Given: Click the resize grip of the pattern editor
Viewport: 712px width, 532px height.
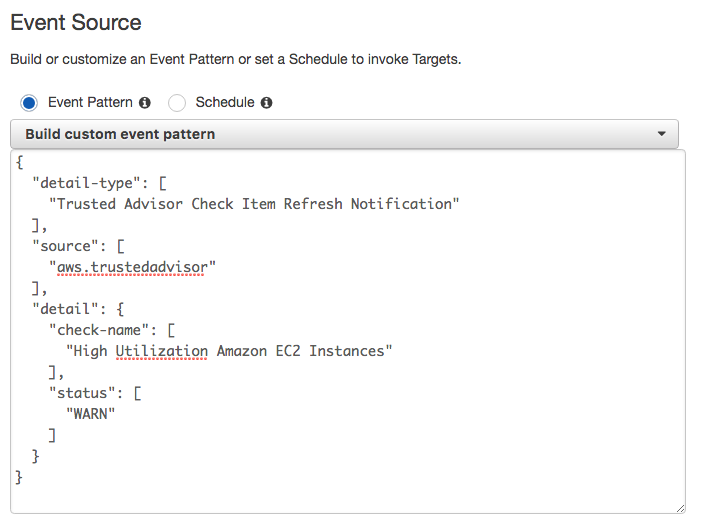Looking at the screenshot, I should (680, 508).
